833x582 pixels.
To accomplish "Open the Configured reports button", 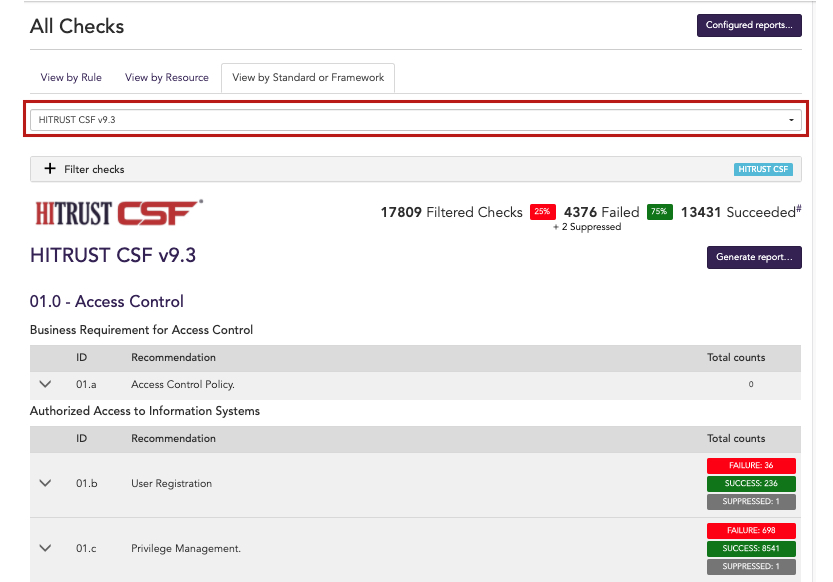I will point(749,25).
